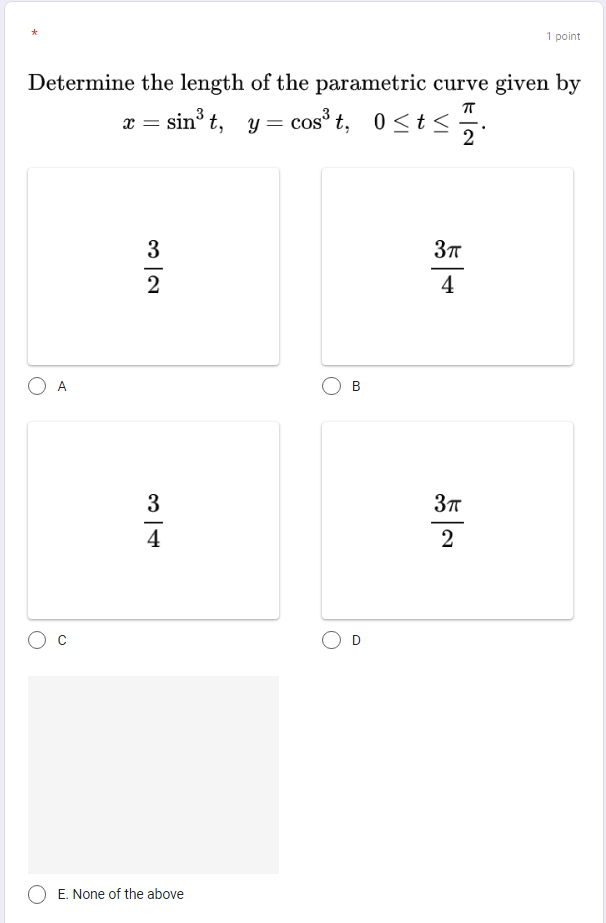
Task: Click the label 'D' beside its radio button
Action: [x=356, y=641]
